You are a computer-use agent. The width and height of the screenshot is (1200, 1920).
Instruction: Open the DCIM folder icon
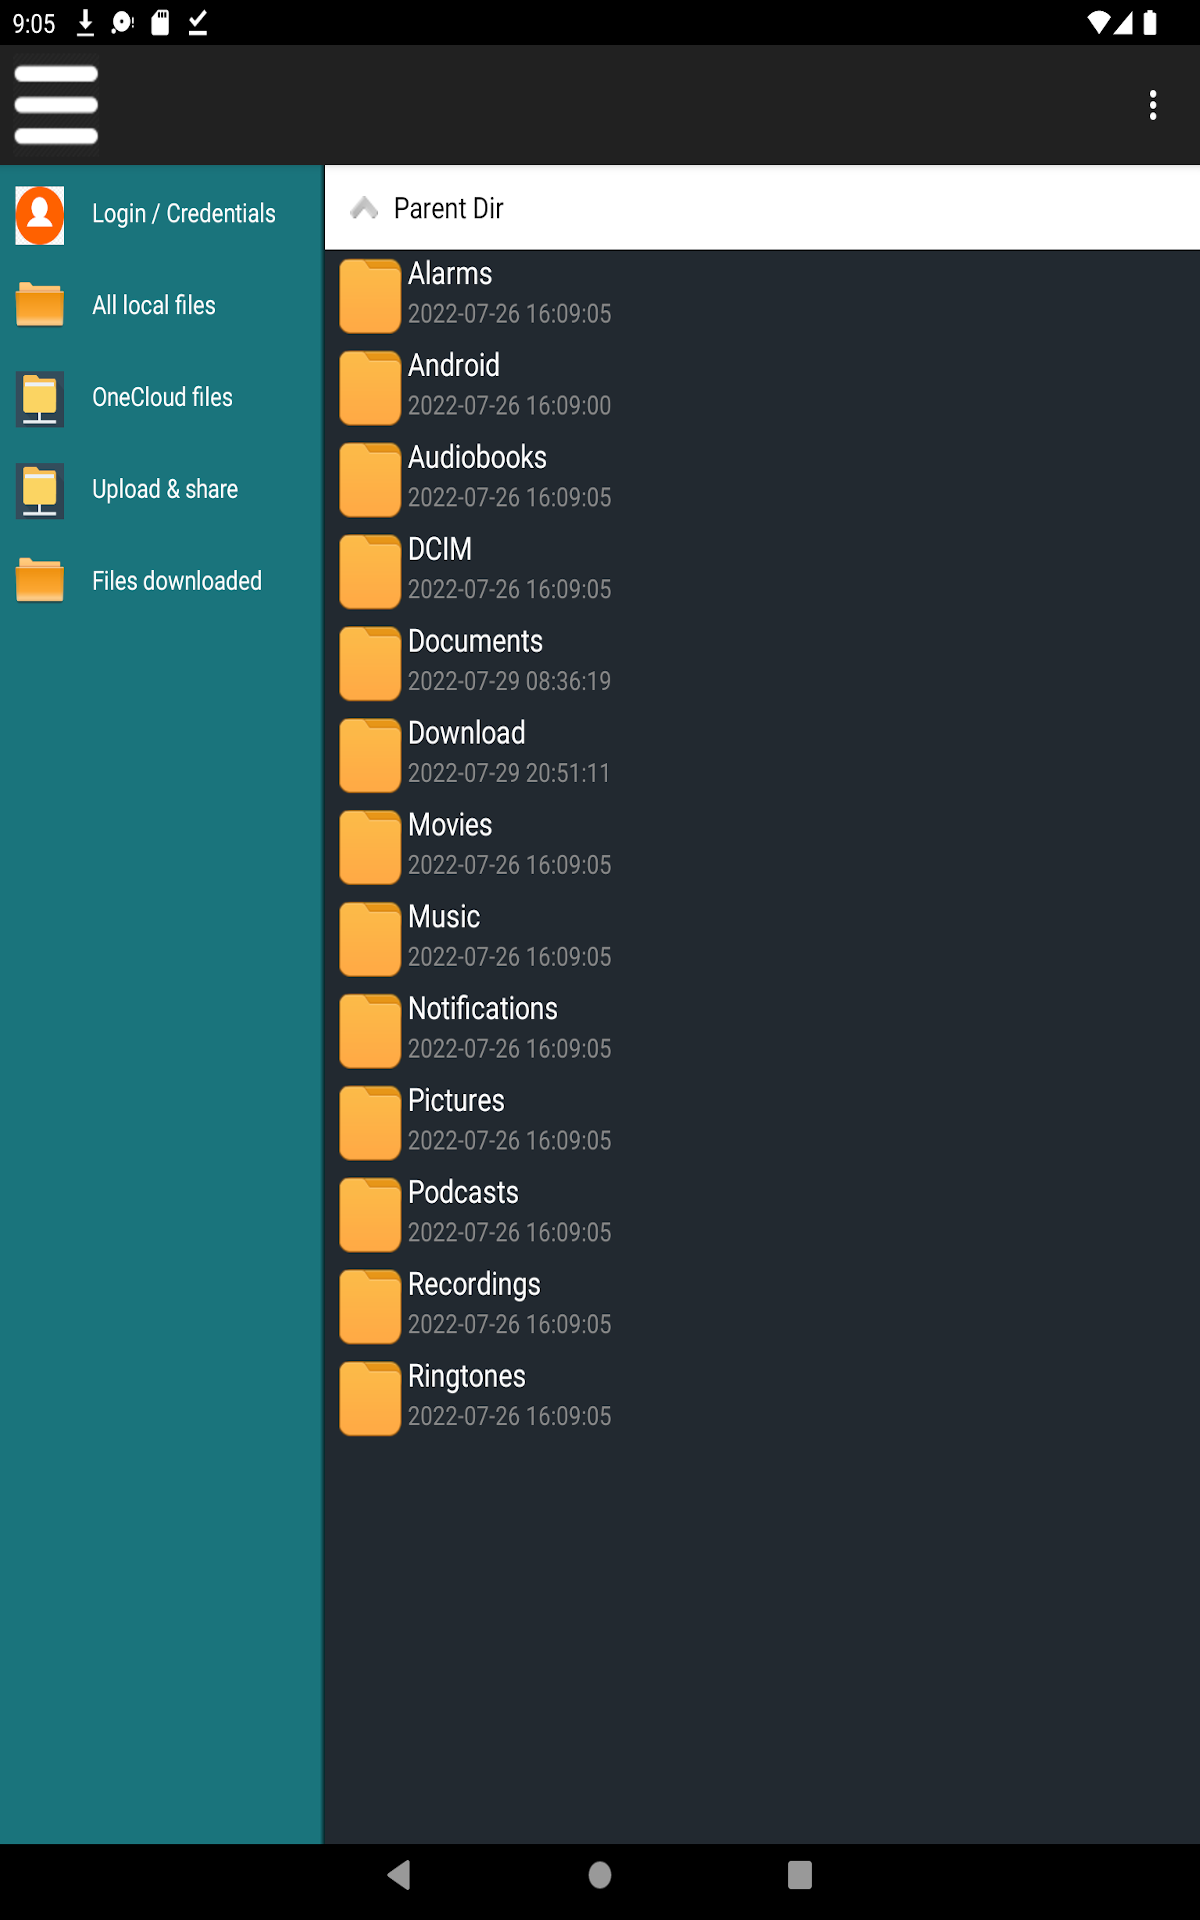pos(369,570)
